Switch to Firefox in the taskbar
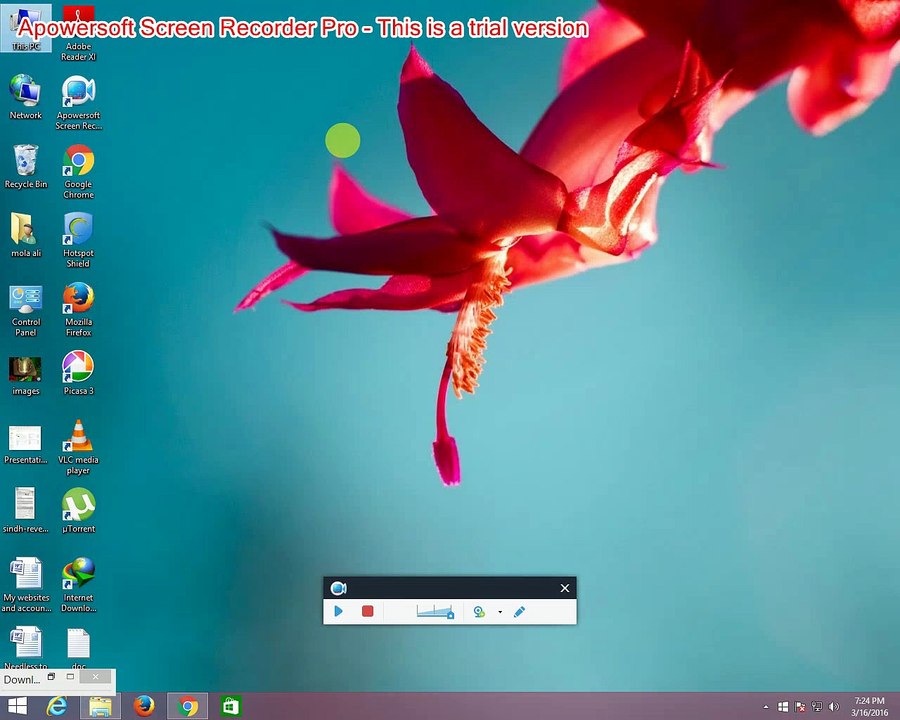The width and height of the screenshot is (900, 720). tap(144, 706)
